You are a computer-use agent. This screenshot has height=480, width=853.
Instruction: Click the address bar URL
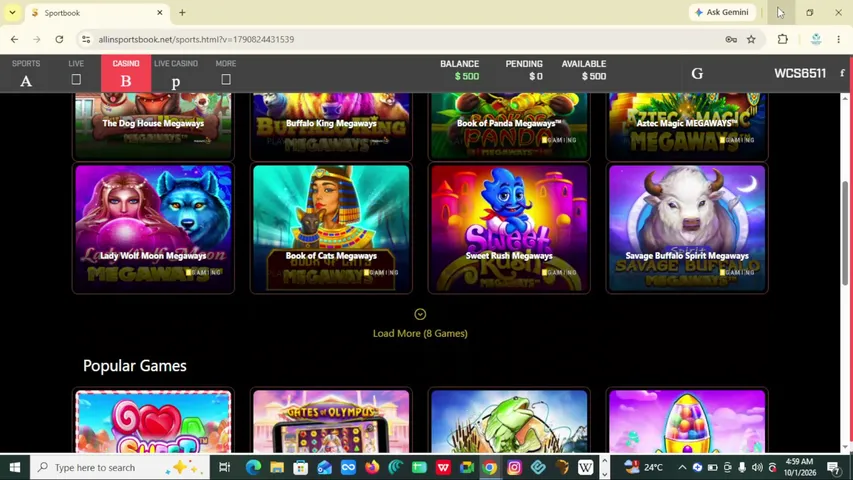tap(196, 39)
